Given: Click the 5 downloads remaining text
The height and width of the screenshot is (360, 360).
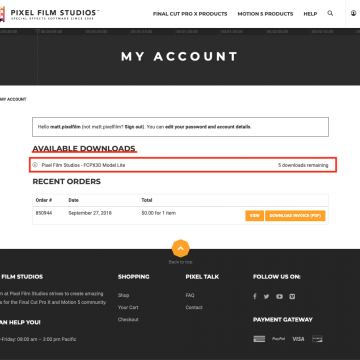Looking at the screenshot, I should 303,165.
